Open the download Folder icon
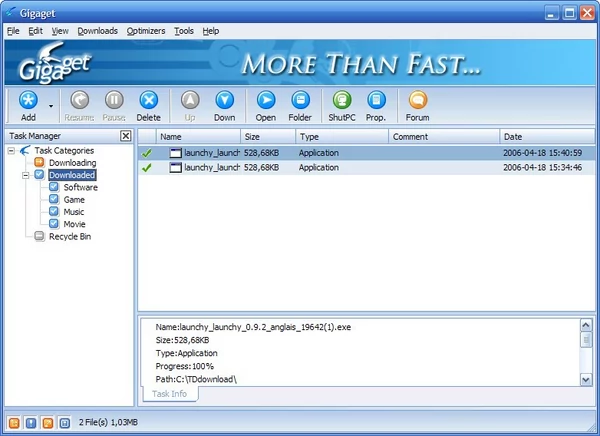The image size is (600, 436). (x=300, y=100)
